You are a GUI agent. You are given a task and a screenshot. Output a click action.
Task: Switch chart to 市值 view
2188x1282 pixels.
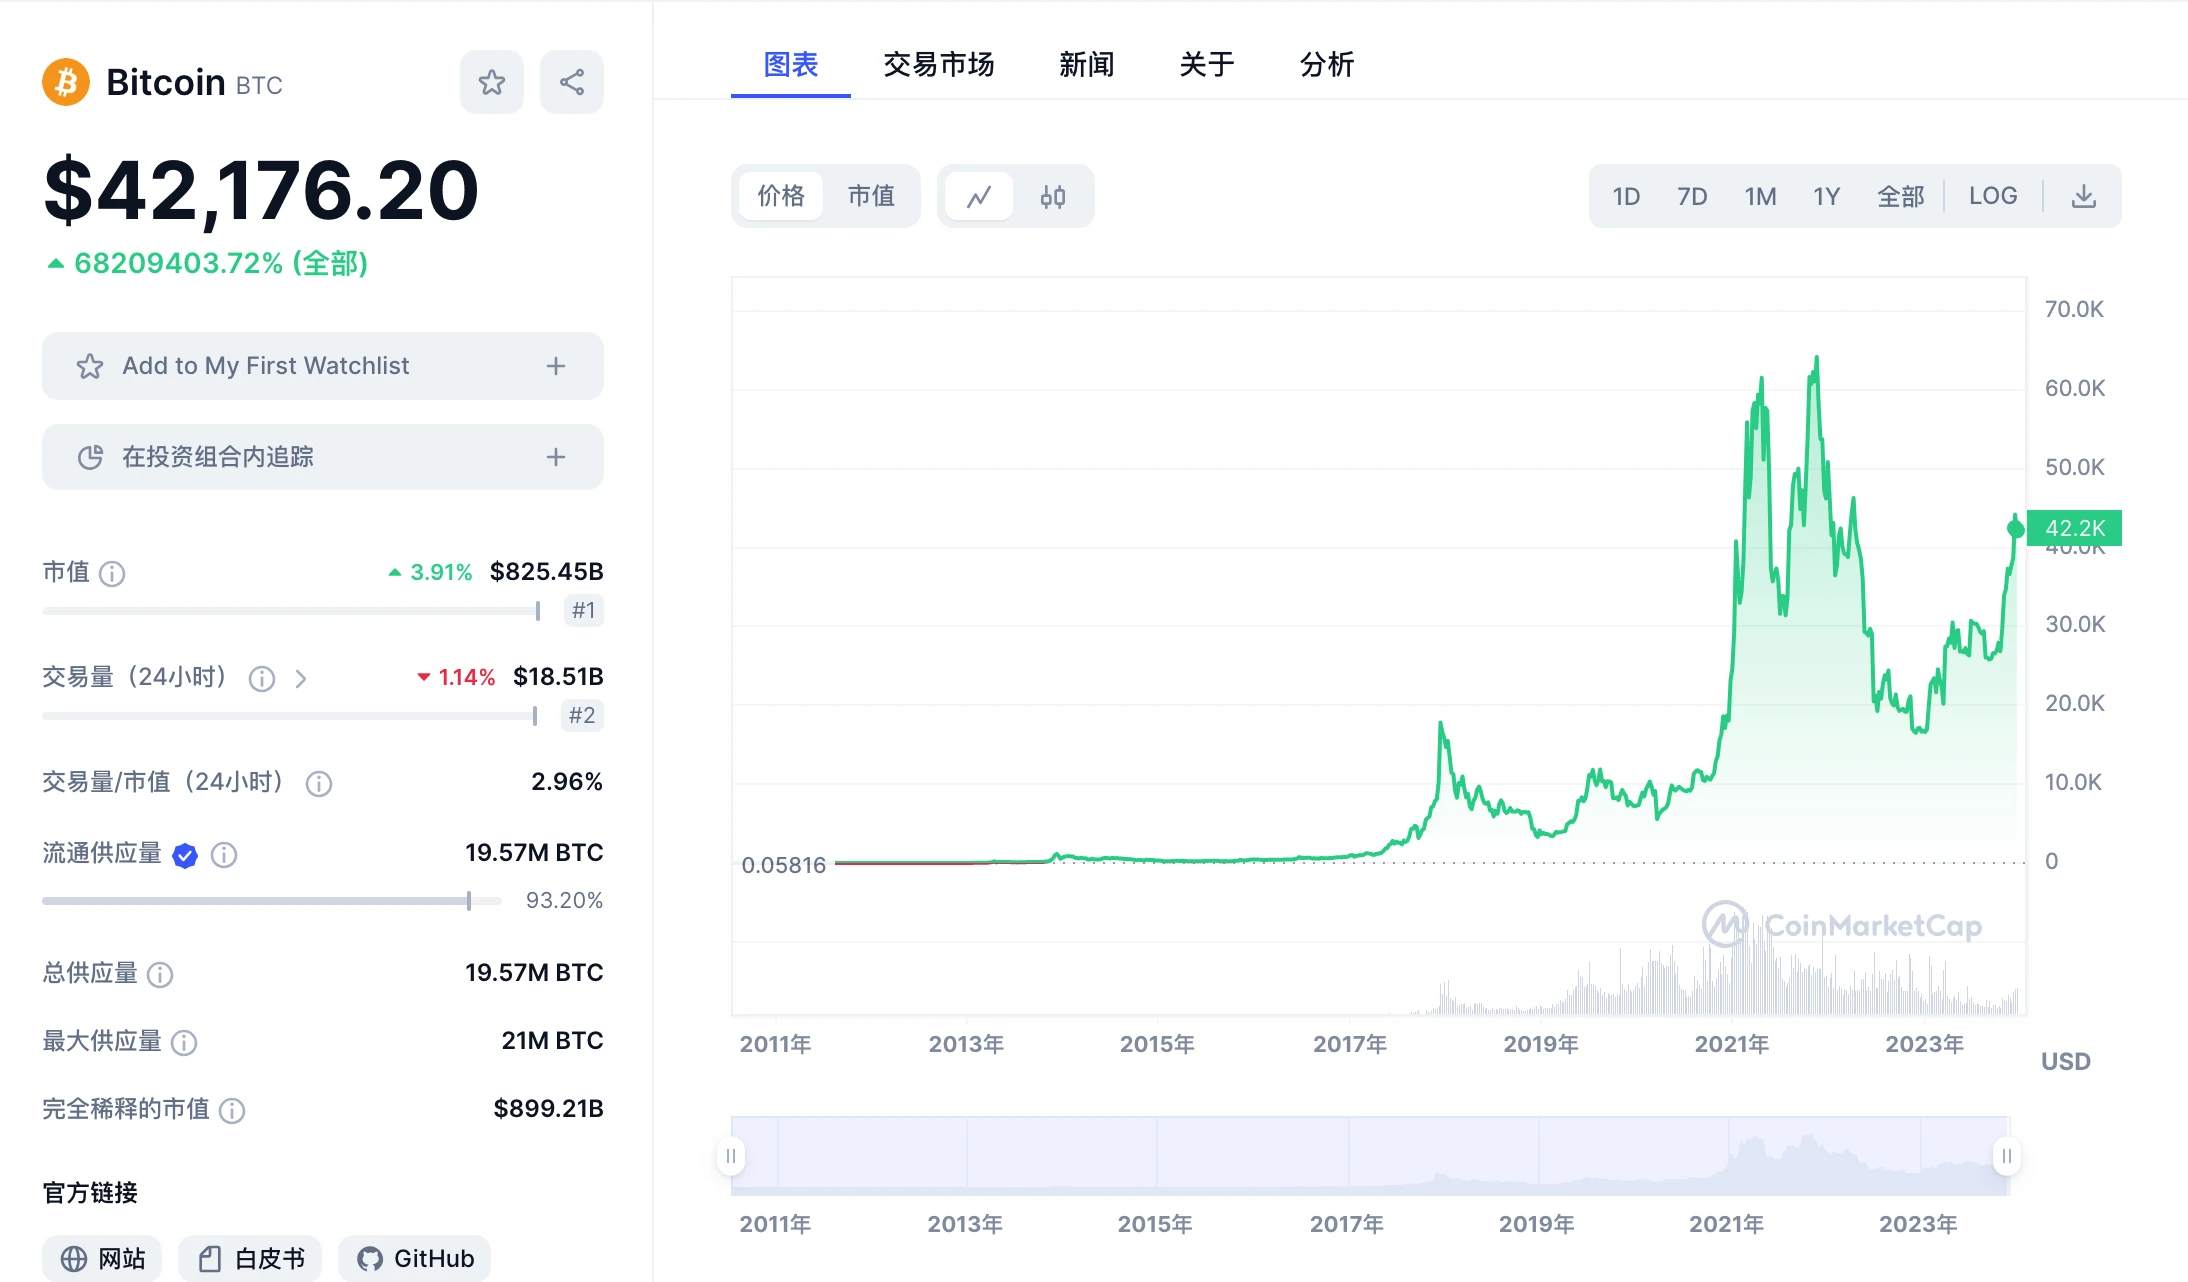871,196
